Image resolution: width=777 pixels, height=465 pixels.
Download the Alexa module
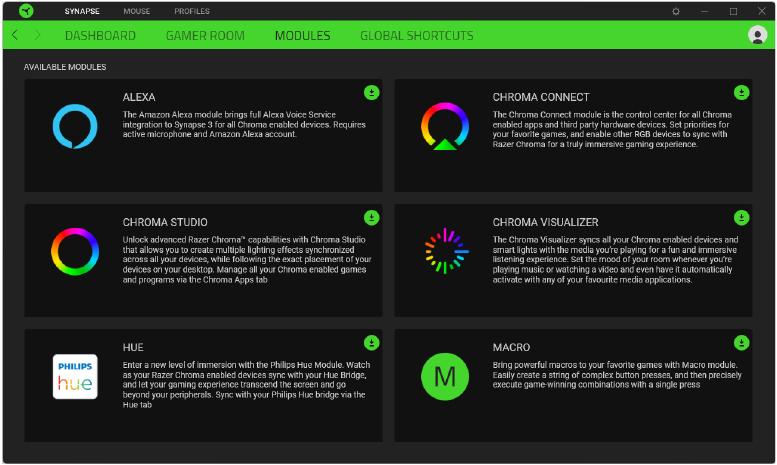tap(372, 92)
